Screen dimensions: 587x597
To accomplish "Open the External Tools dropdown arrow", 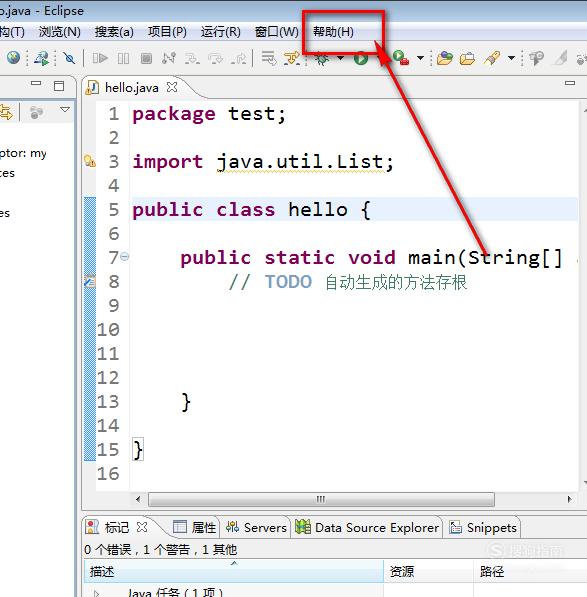I will (420, 58).
